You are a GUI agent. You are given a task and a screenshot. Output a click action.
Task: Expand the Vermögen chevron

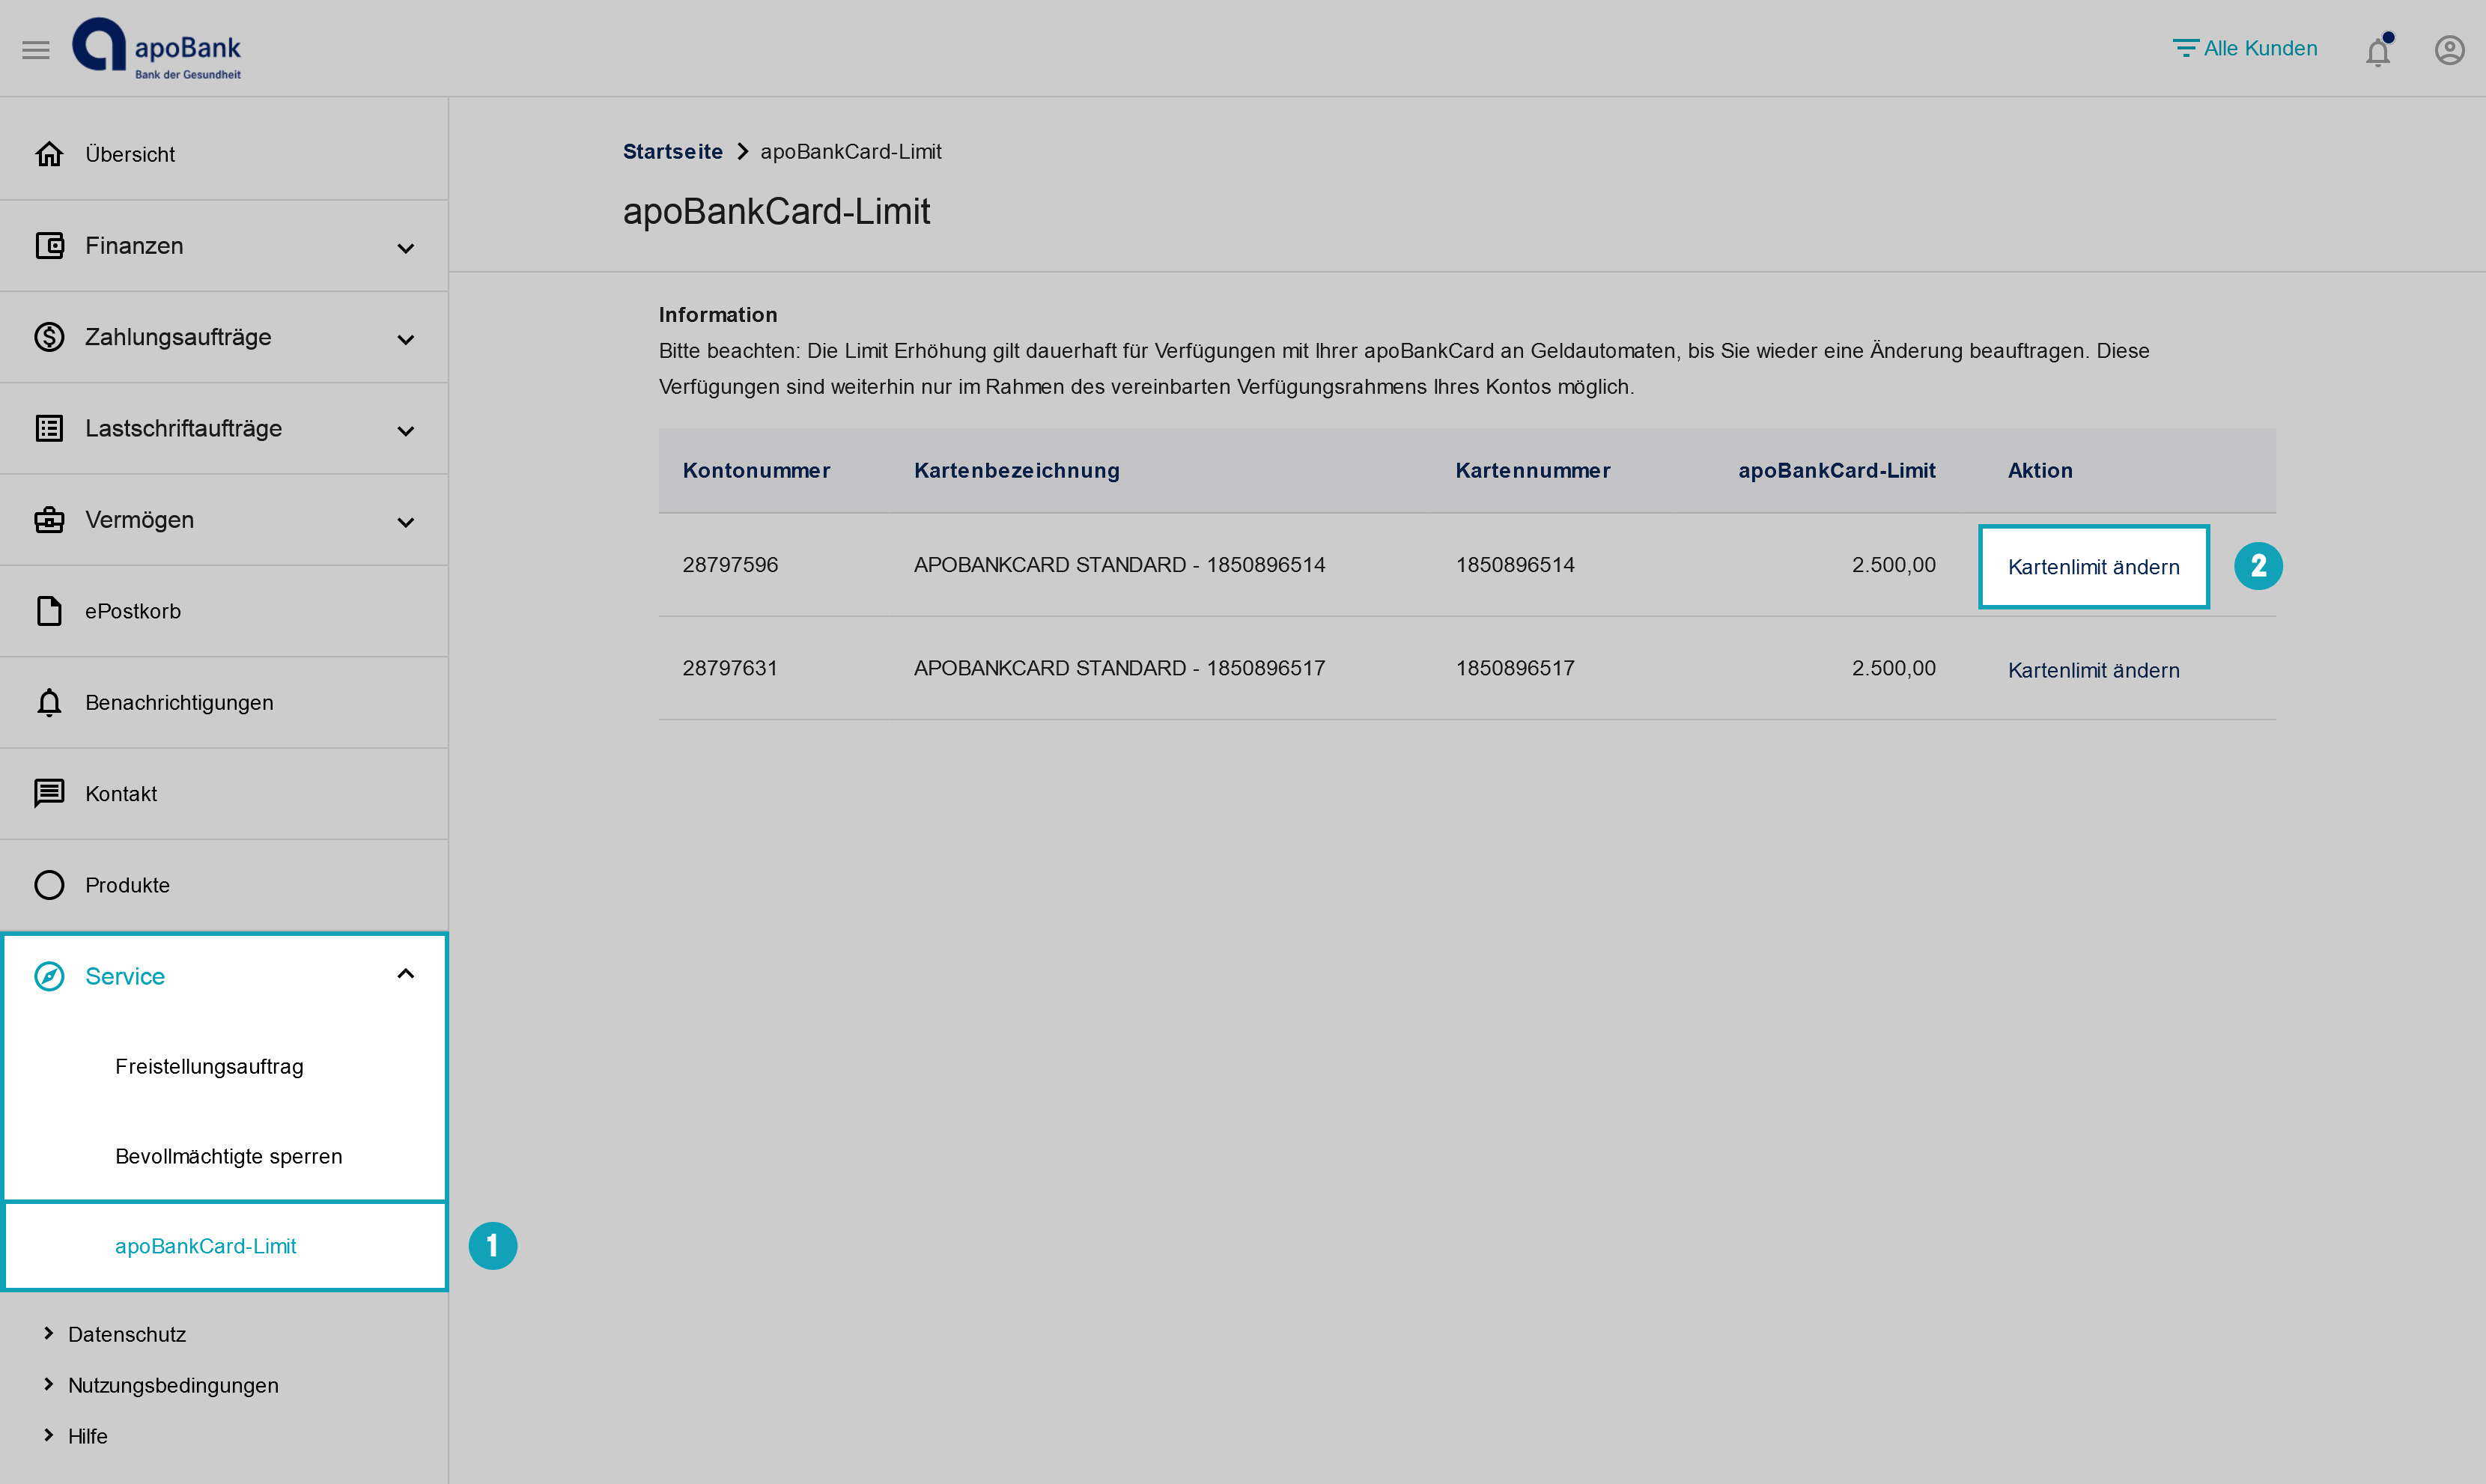coord(406,522)
